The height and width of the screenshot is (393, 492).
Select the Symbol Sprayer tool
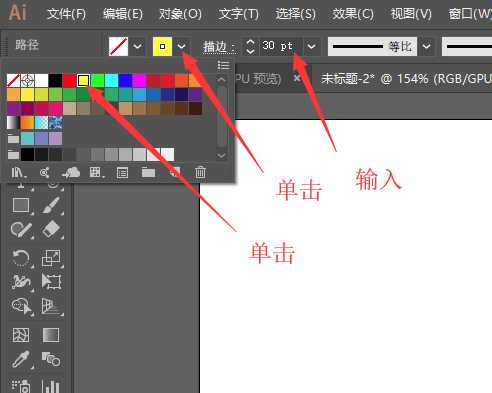point(21,386)
